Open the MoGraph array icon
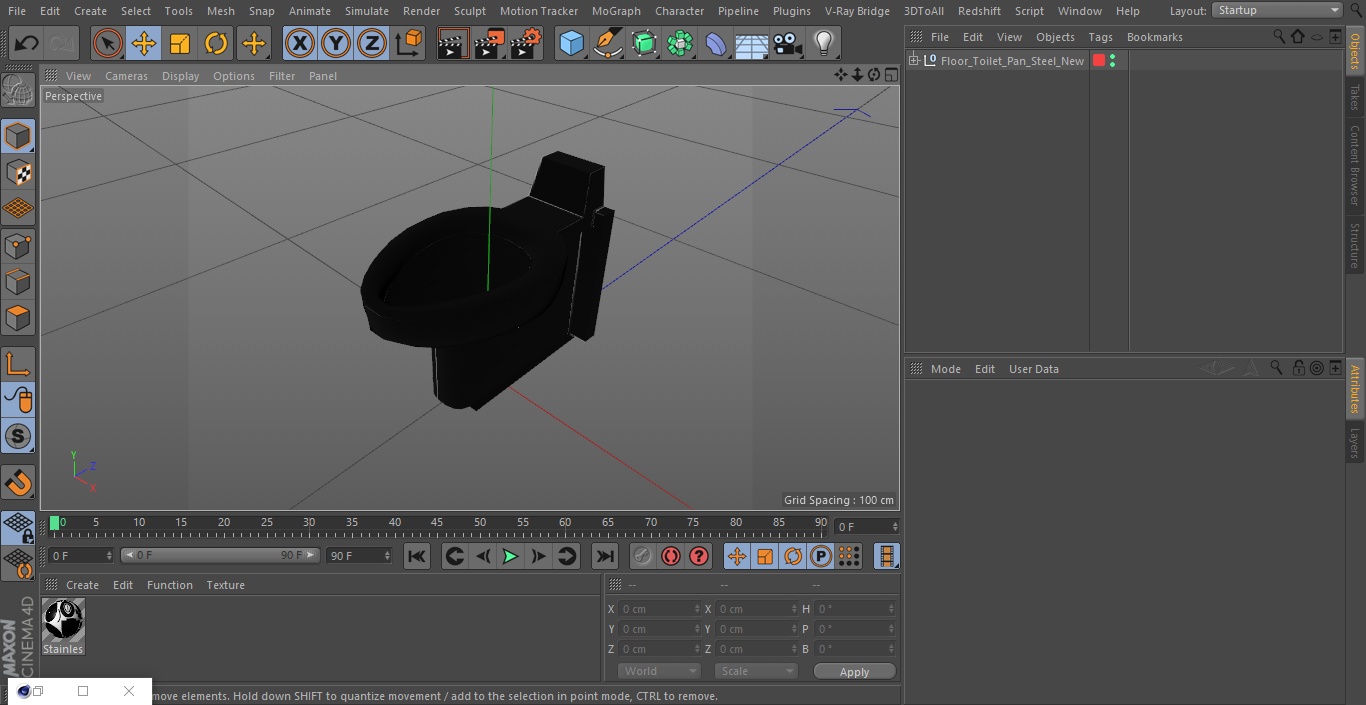Image resolution: width=1366 pixels, height=705 pixels. tap(680, 43)
